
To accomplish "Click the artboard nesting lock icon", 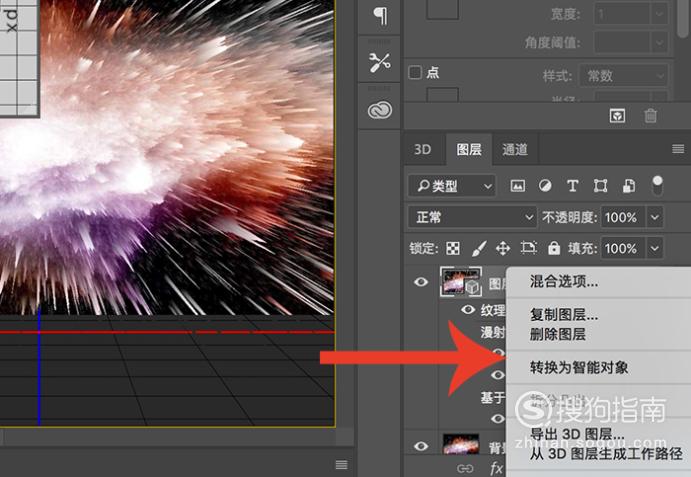I will click(528, 248).
